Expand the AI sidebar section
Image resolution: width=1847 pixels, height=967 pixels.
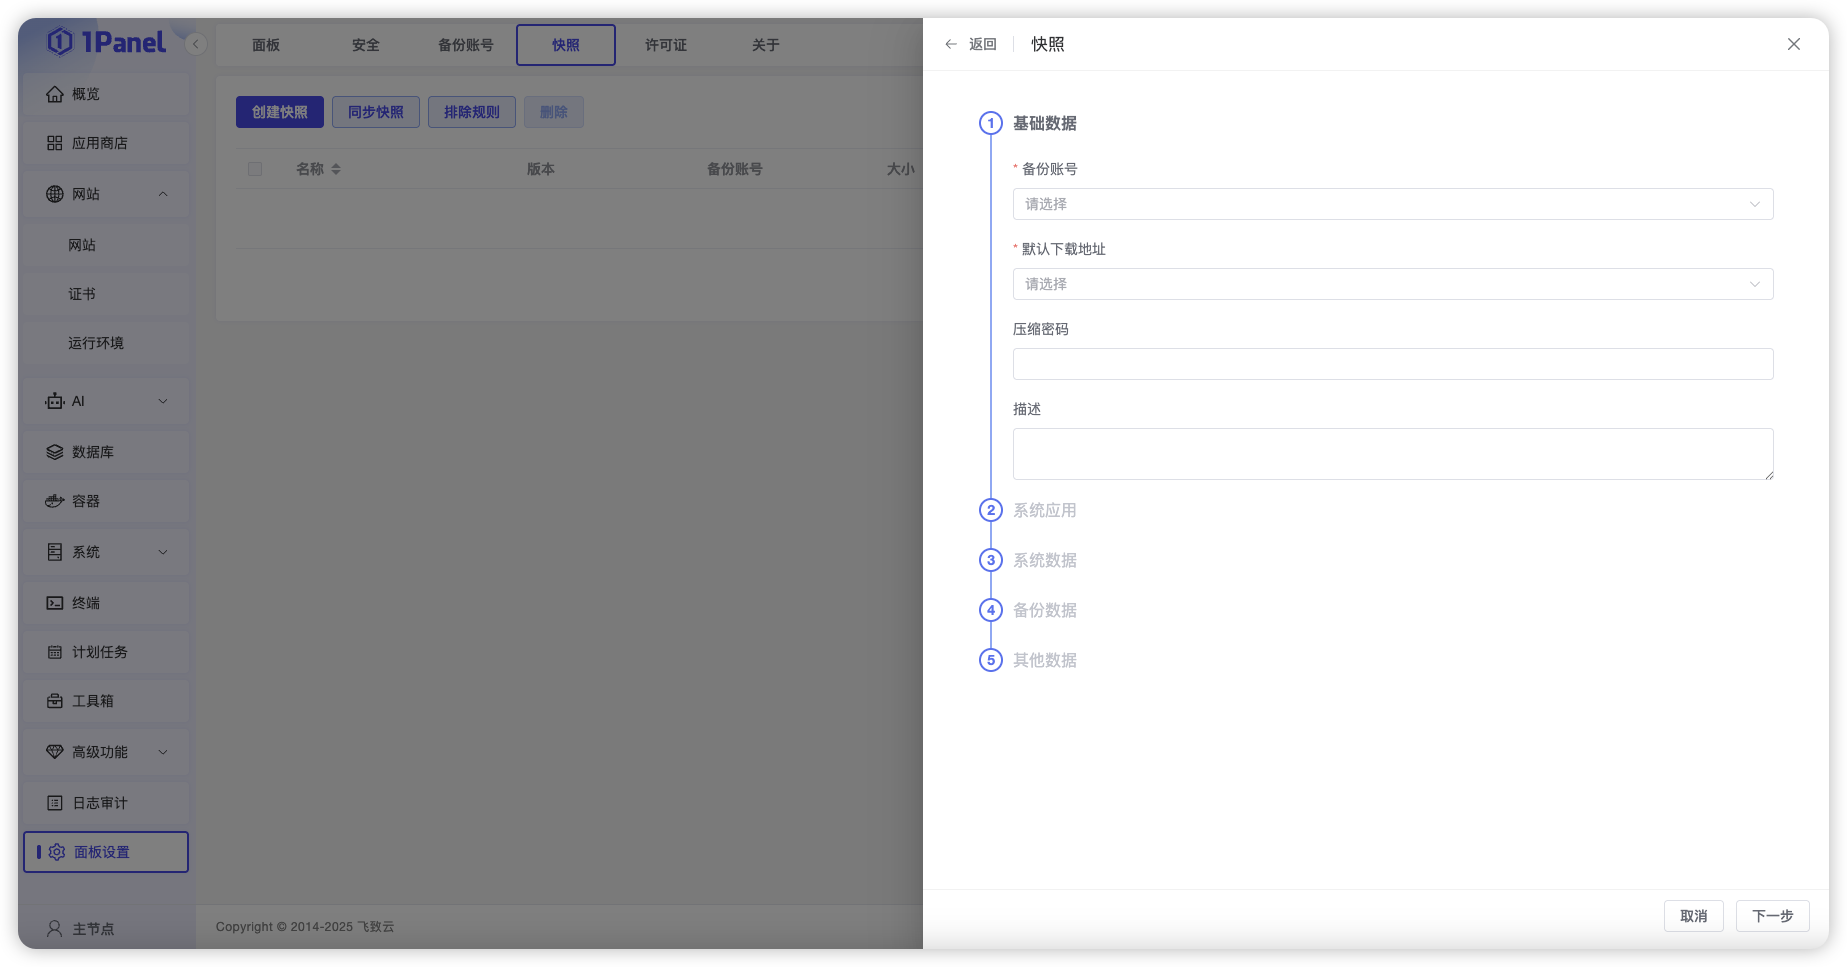163,400
